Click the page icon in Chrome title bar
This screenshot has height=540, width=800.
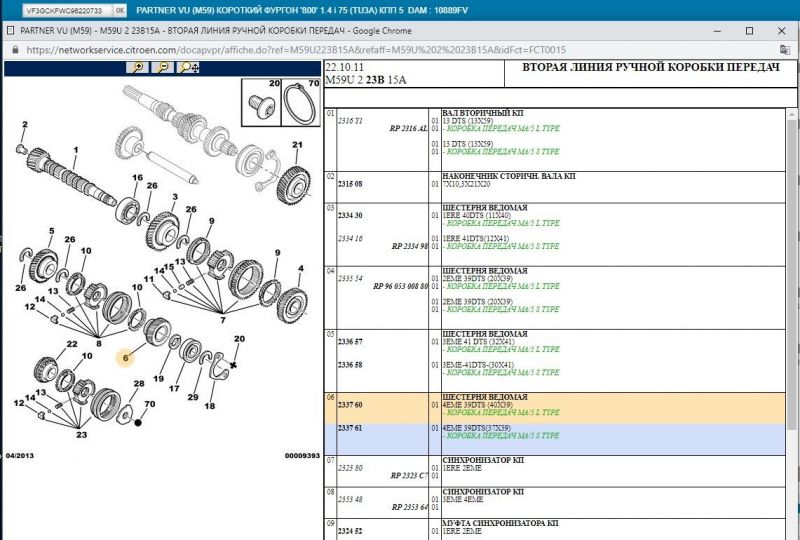(10, 30)
